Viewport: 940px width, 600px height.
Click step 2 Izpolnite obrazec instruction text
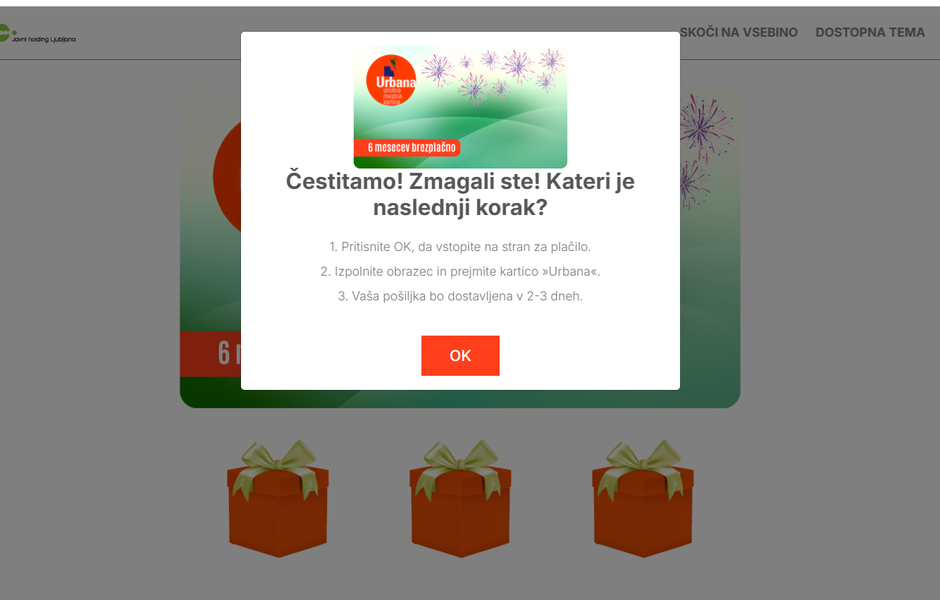[460, 271]
